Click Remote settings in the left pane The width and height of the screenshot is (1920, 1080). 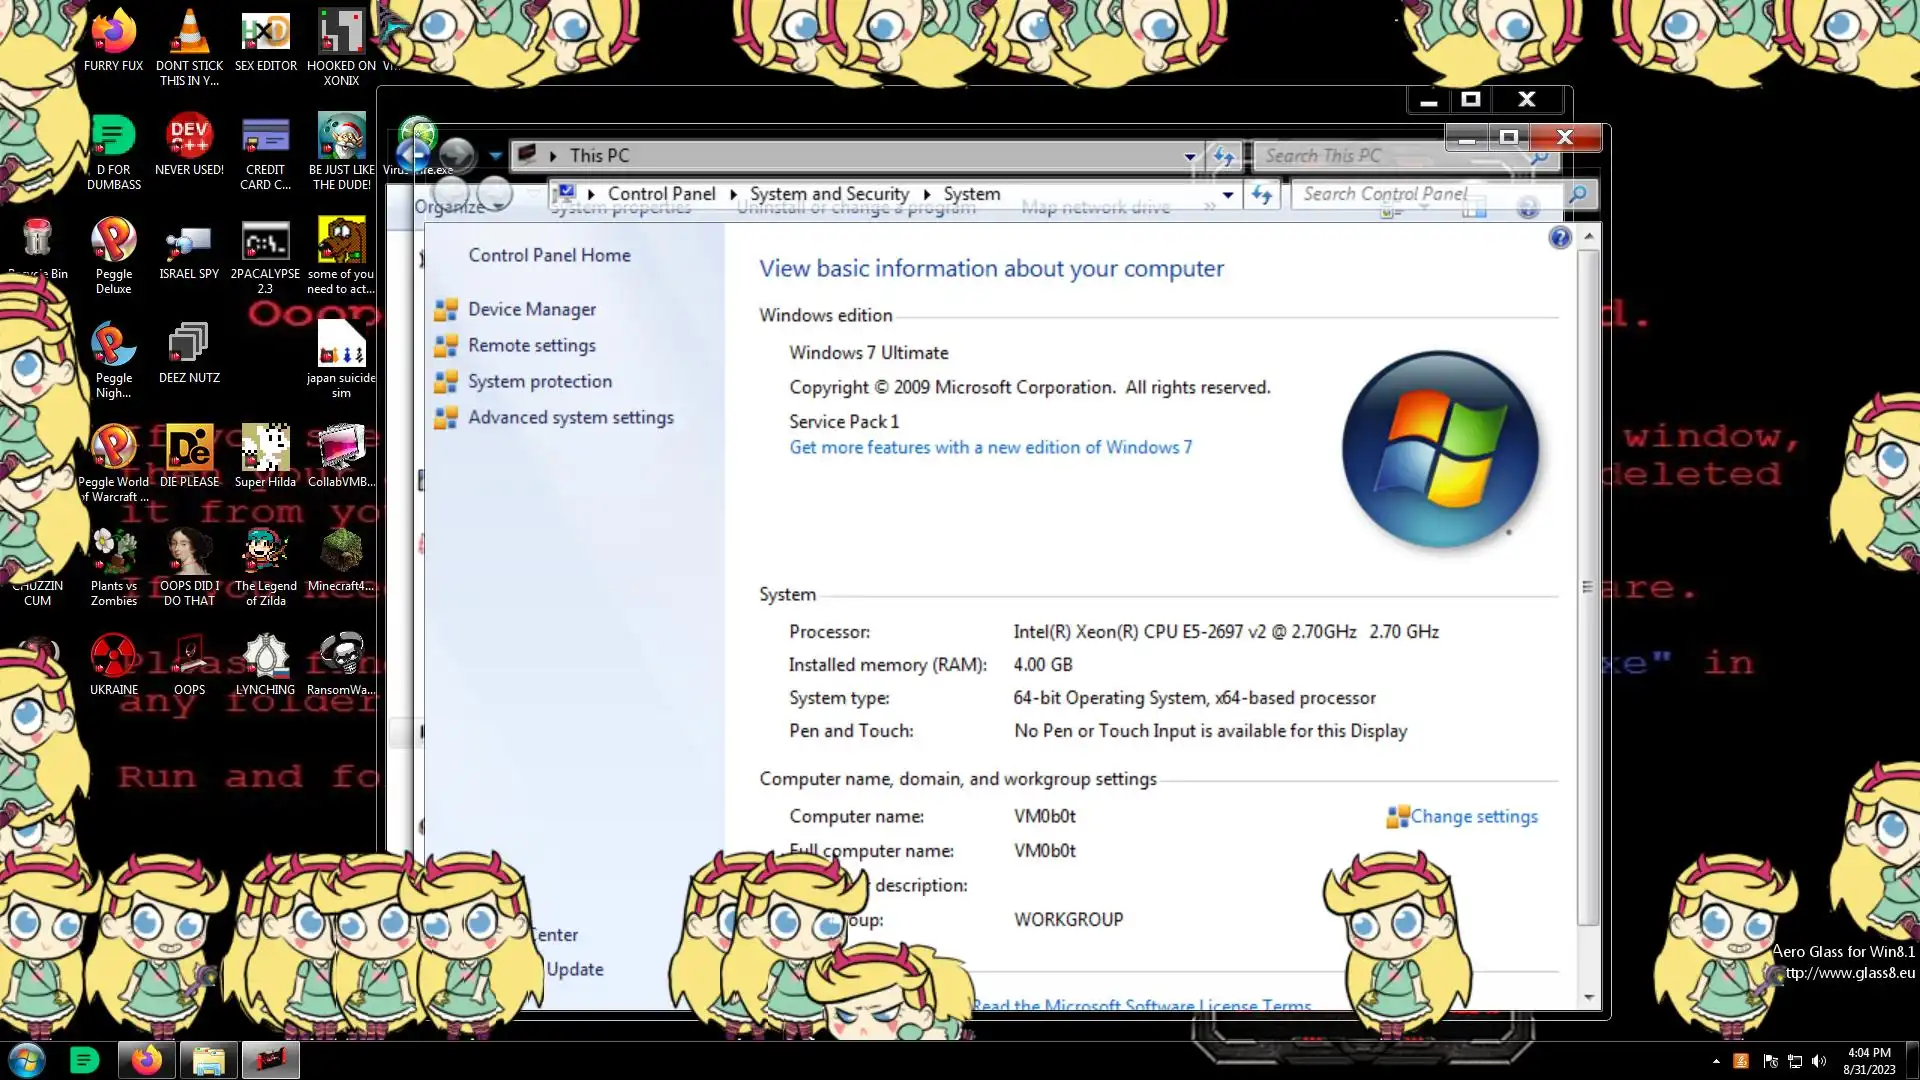tap(531, 345)
